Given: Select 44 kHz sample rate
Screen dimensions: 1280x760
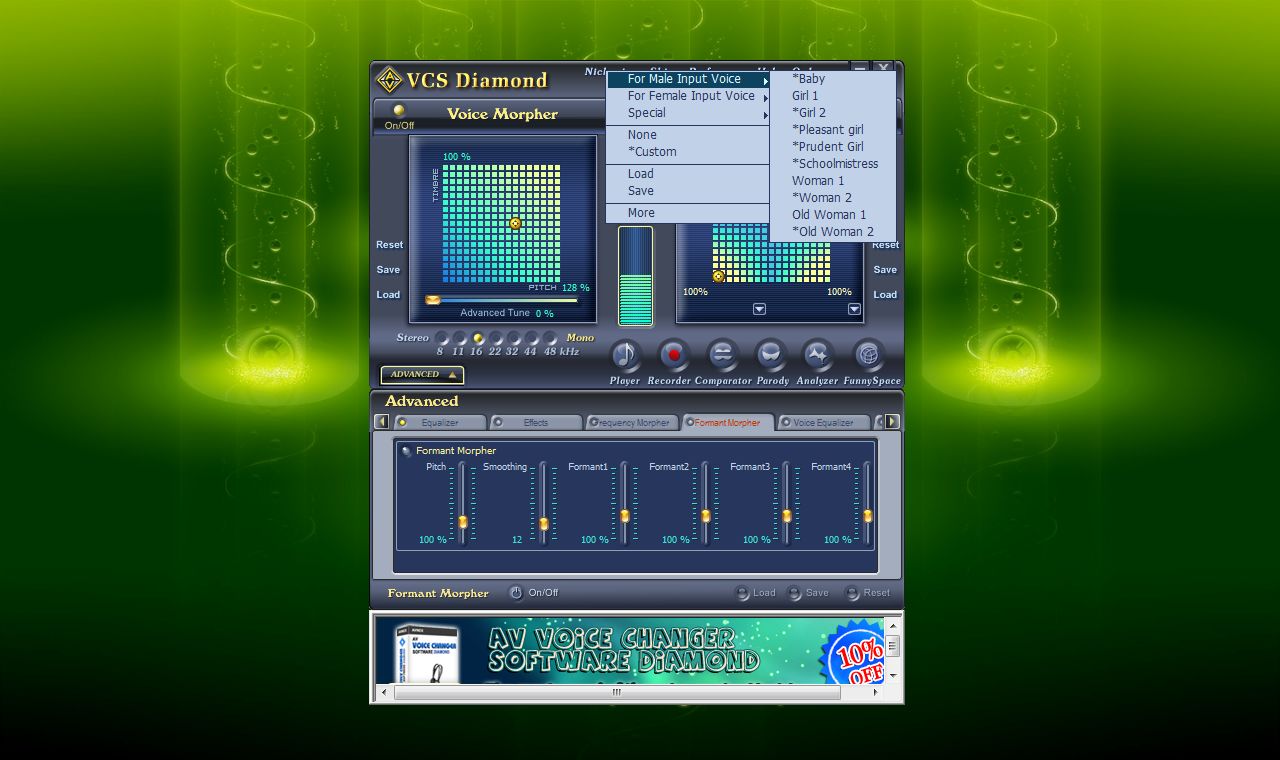Looking at the screenshot, I should coord(531,338).
